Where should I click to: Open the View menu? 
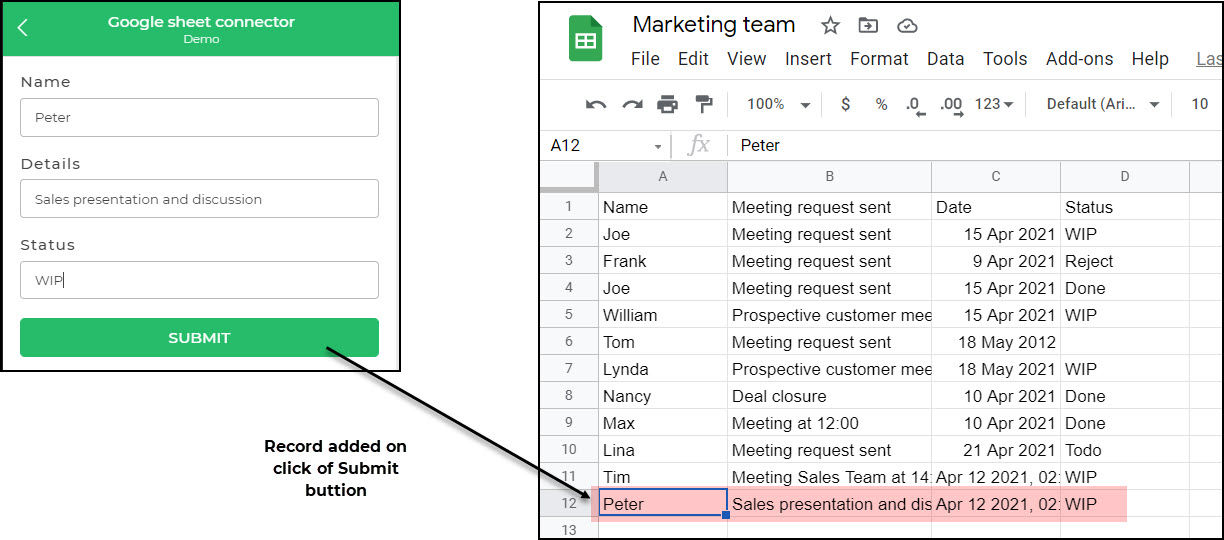click(746, 59)
